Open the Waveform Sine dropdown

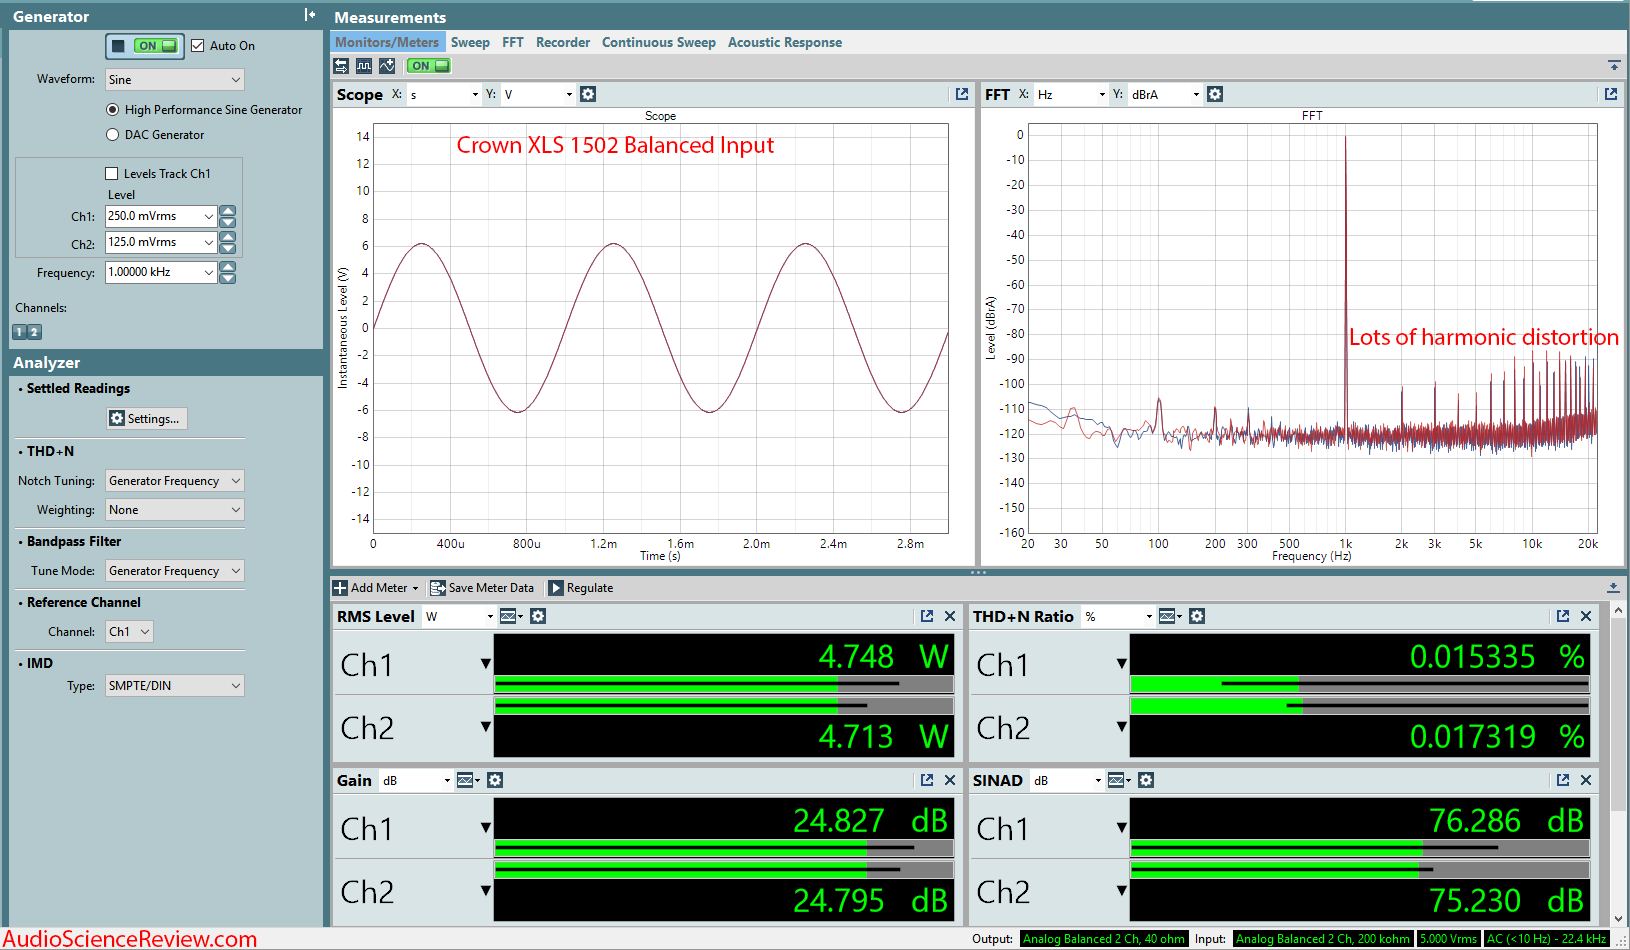(x=175, y=80)
